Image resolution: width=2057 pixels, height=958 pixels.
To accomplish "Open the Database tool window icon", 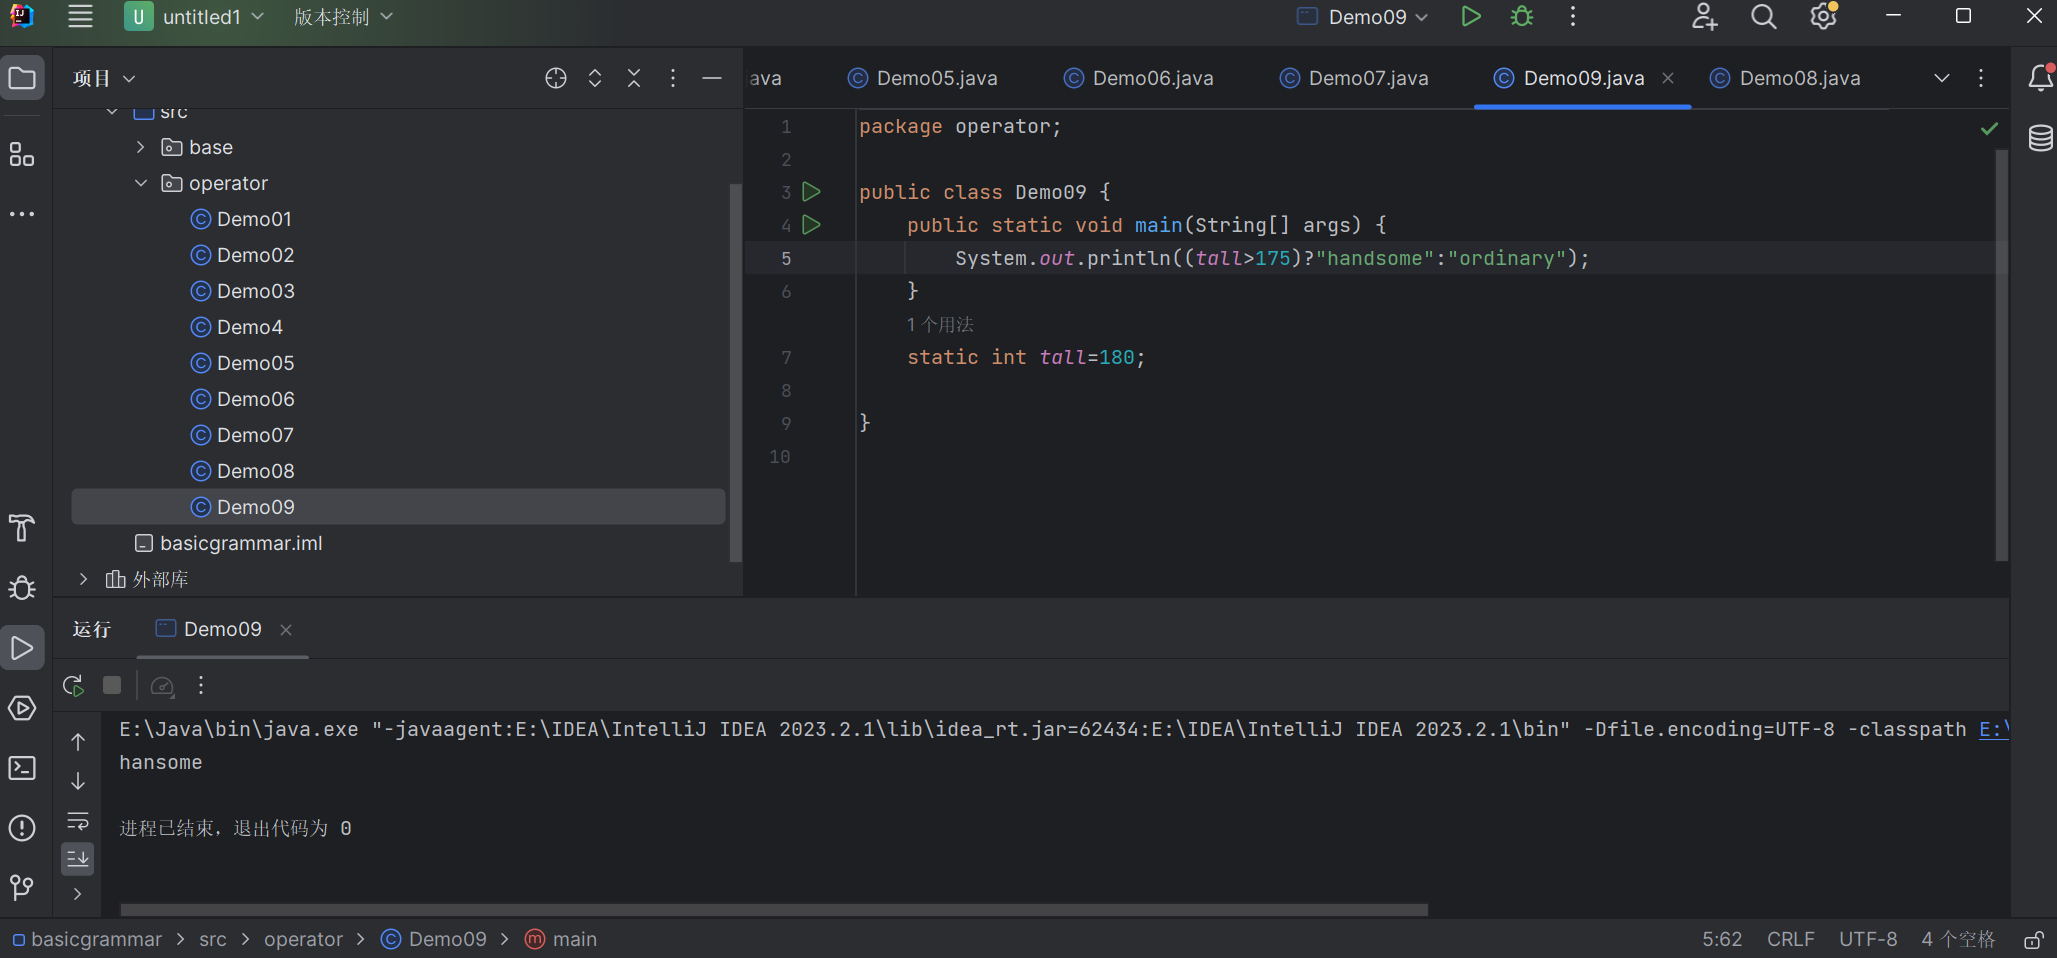I will pos(2040,138).
